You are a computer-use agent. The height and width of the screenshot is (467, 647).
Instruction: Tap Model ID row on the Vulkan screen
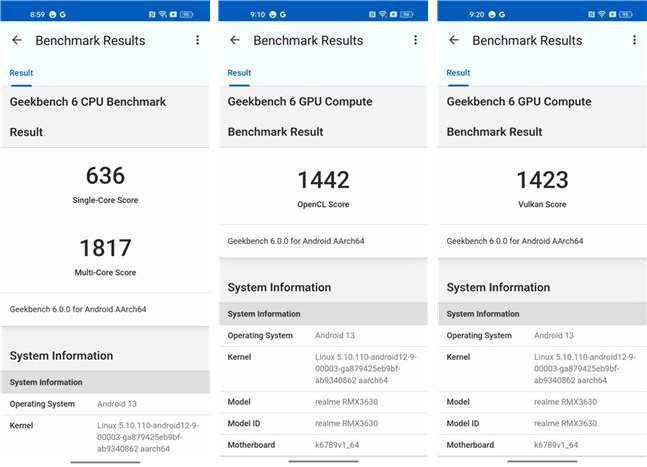pyautogui.click(x=542, y=423)
